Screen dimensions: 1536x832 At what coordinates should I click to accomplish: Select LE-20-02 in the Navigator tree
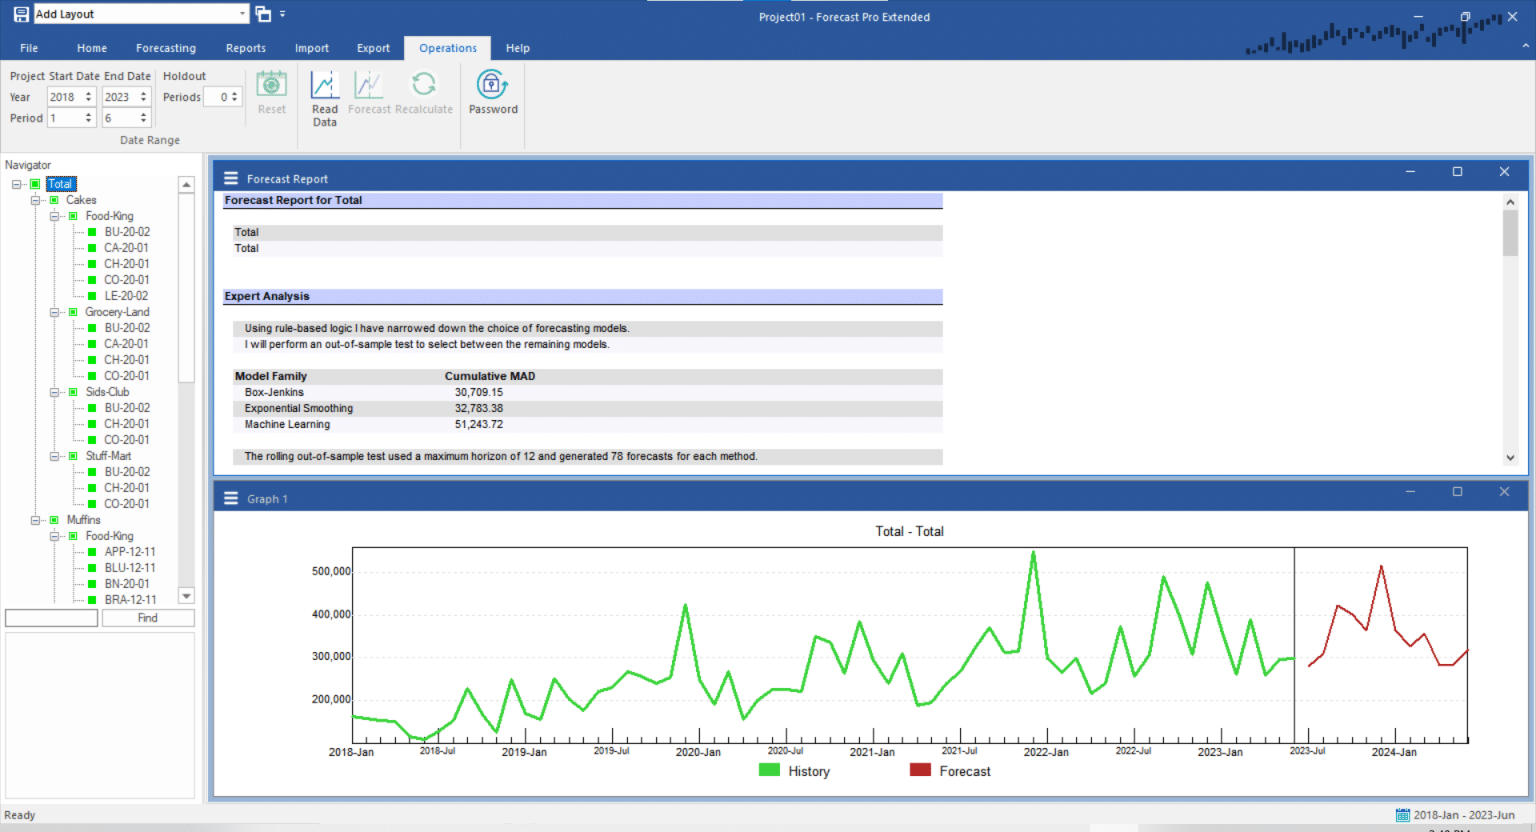coord(126,296)
